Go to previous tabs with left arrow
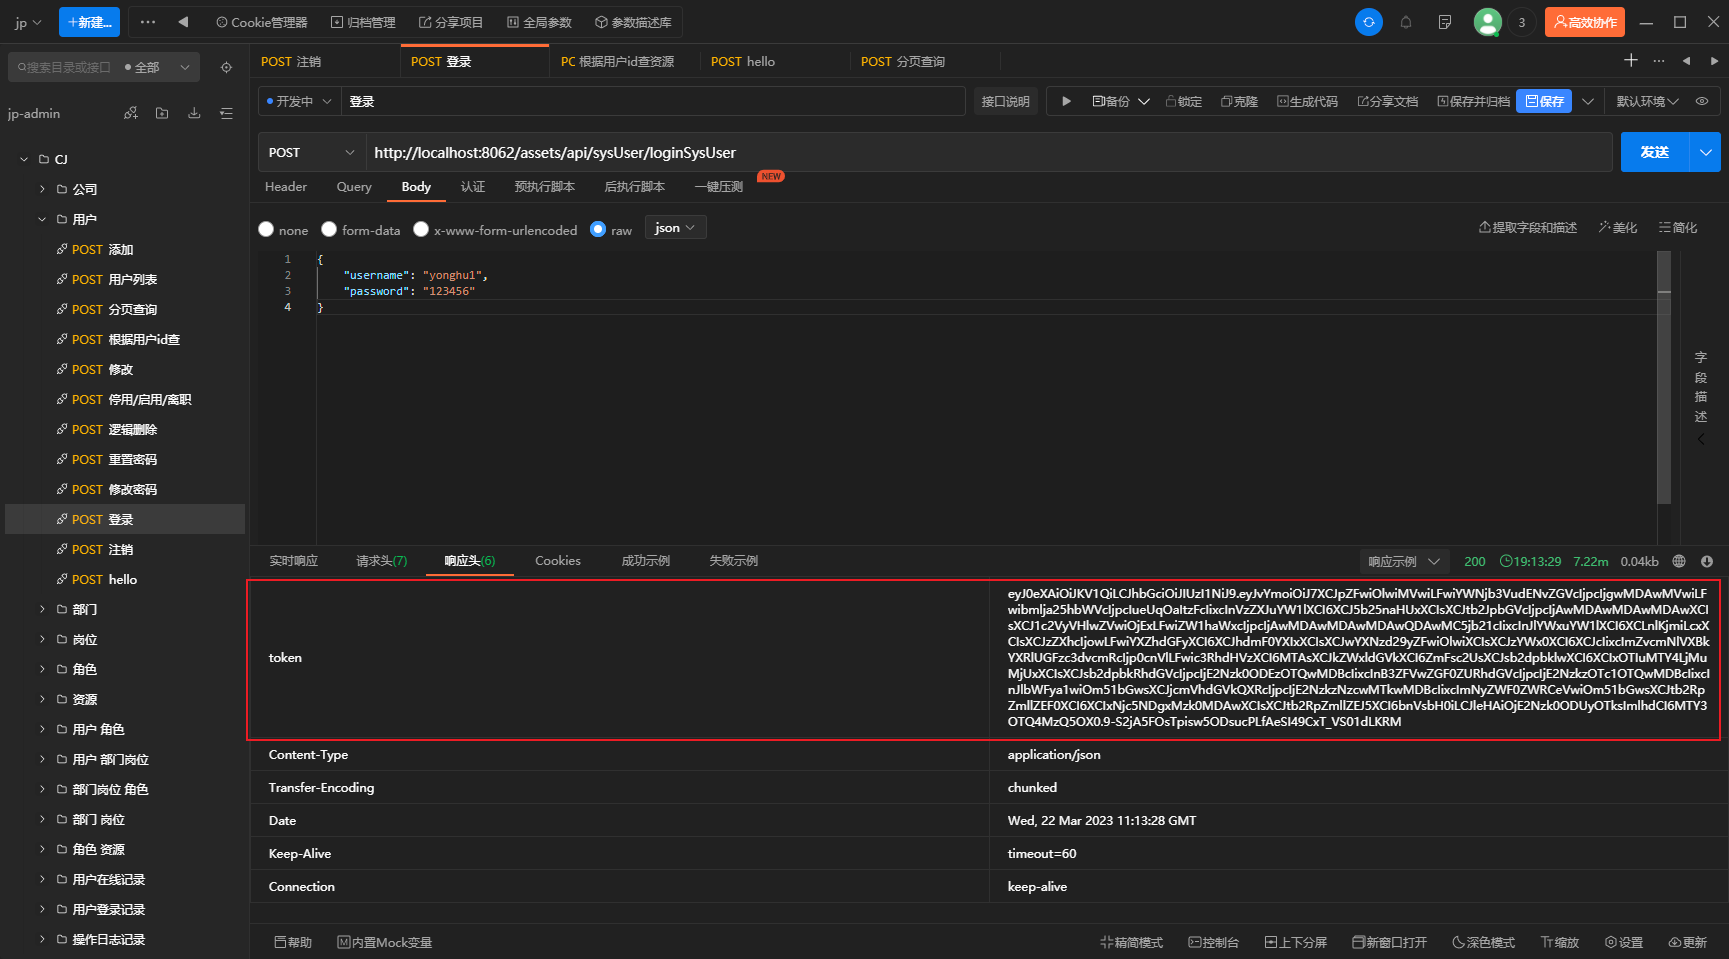 [1686, 61]
